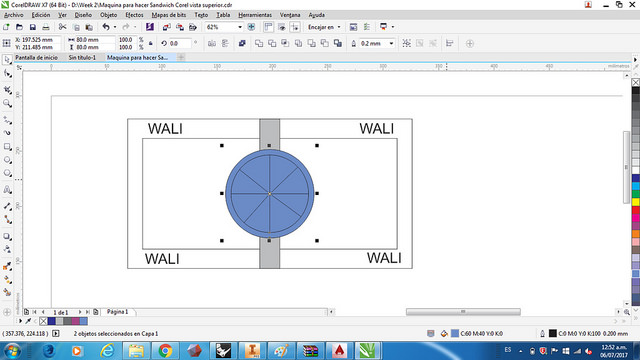Image resolution: width=640 pixels, height=360 pixels.
Task: Toggle Show guidelines button
Action: tap(294, 27)
